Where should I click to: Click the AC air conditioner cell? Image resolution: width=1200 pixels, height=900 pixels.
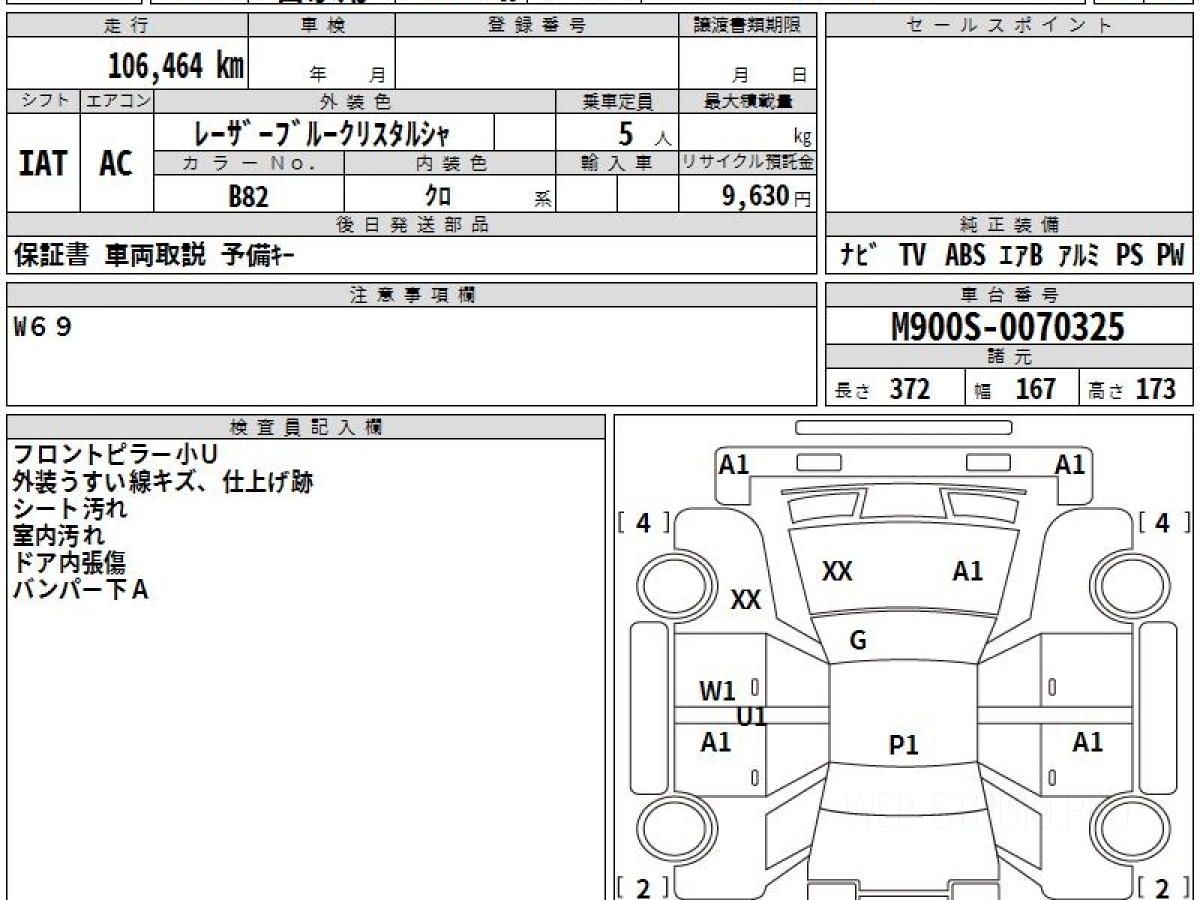coord(117,163)
